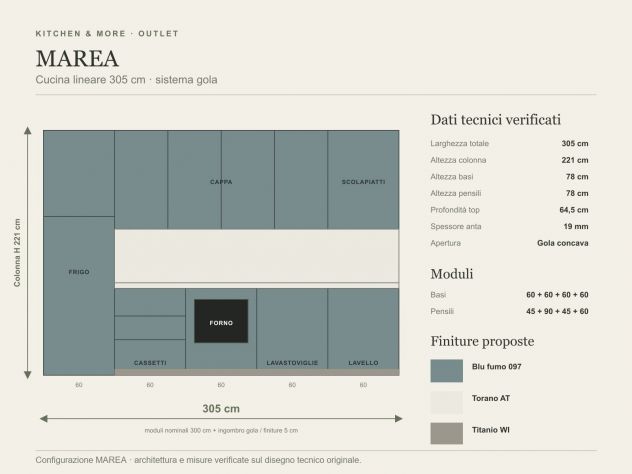Click the CAPPA wall cabinet label
632x474 pixels.
pos(221,182)
